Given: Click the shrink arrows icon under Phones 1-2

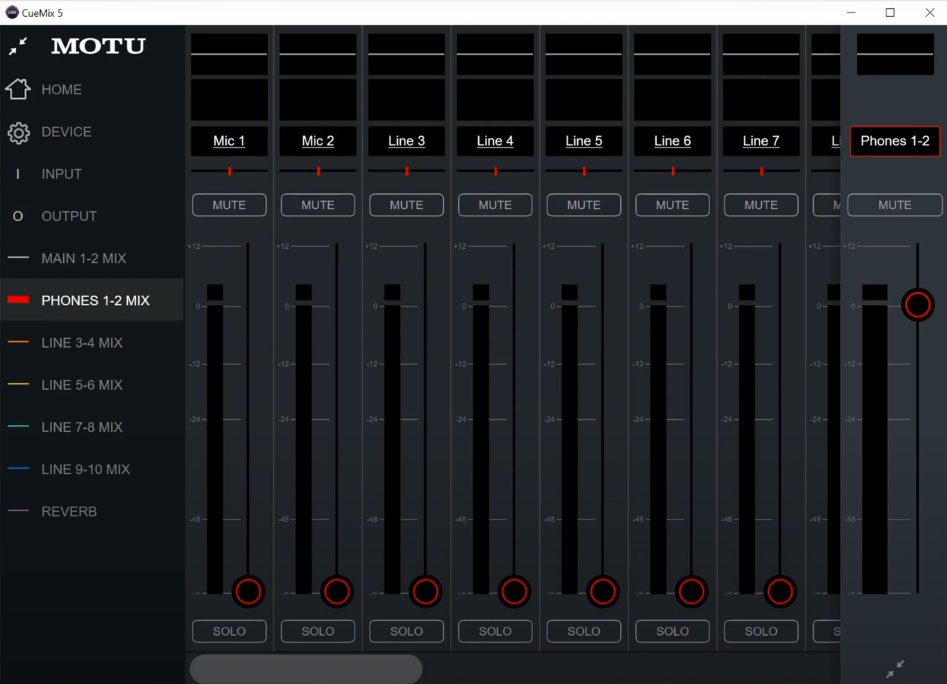Looking at the screenshot, I should 895,669.
